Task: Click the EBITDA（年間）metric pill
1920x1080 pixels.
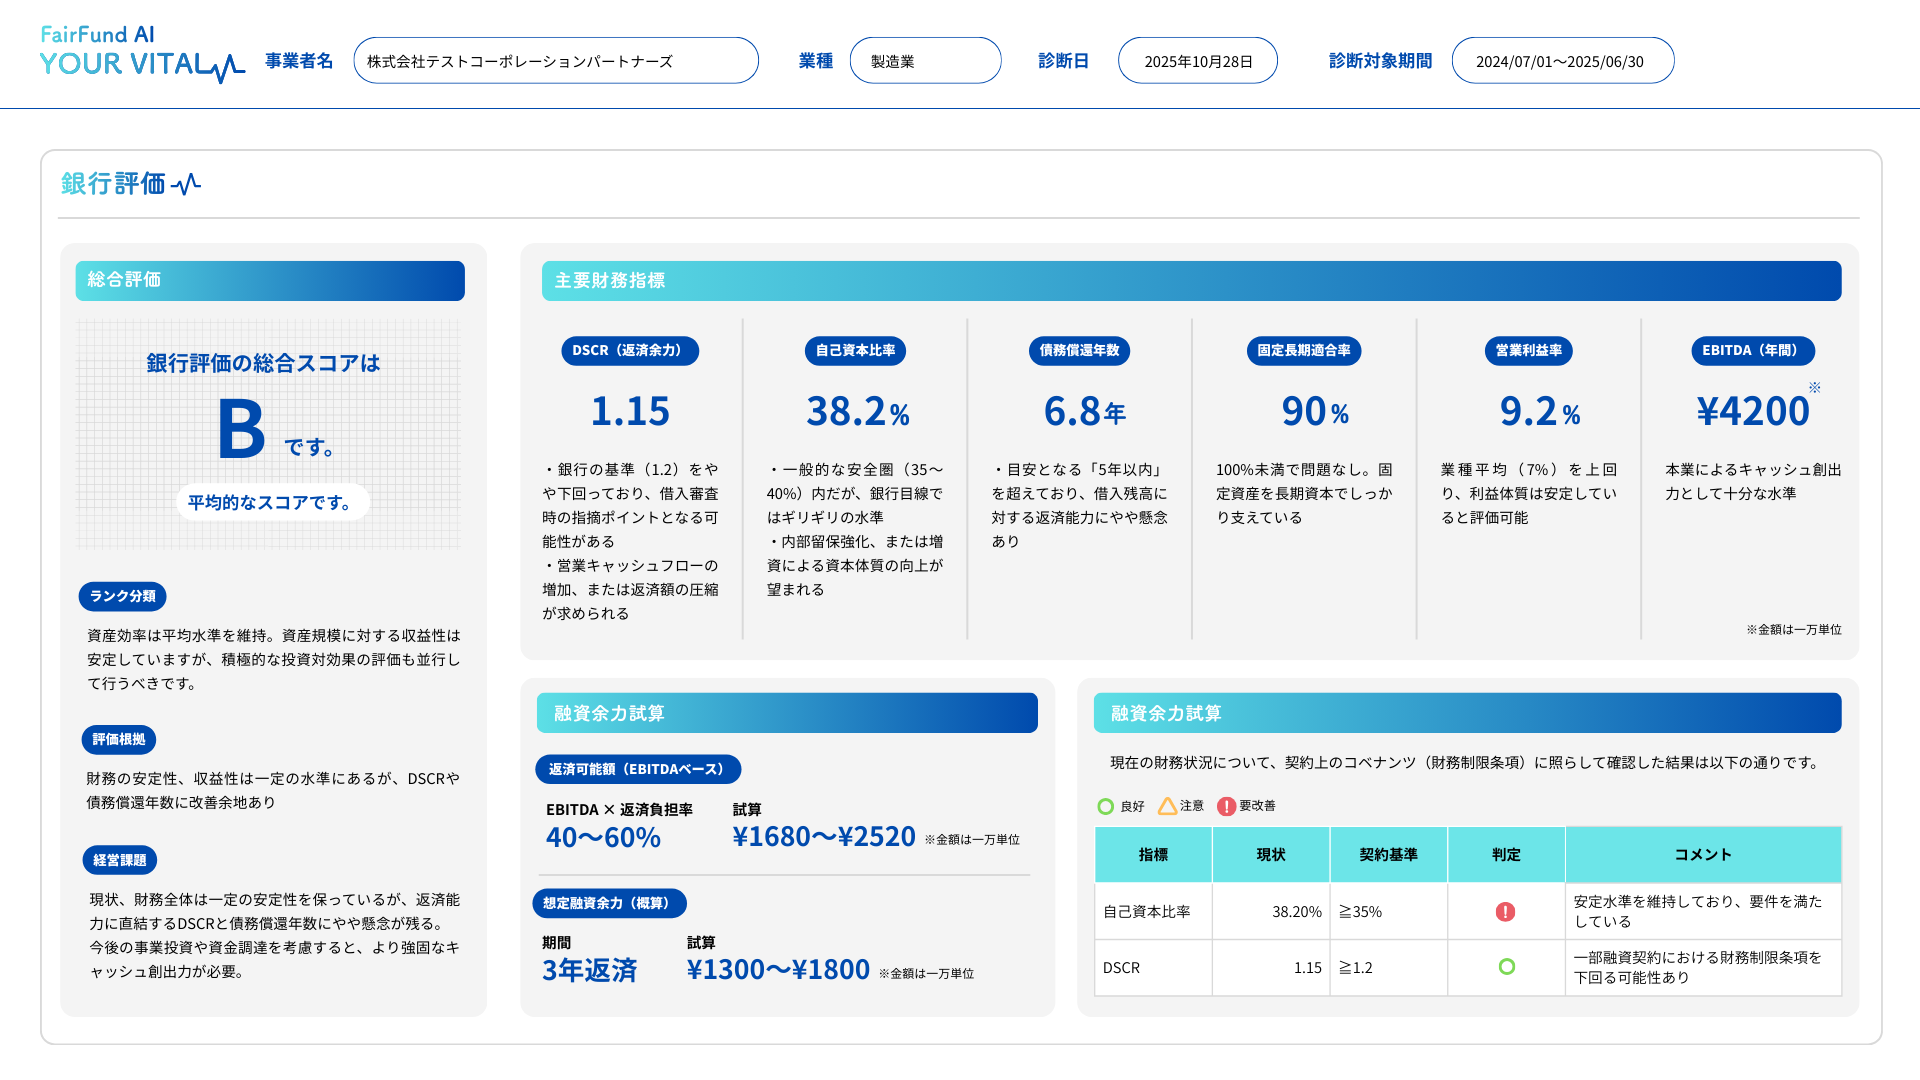Action: (x=1753, y=351)
